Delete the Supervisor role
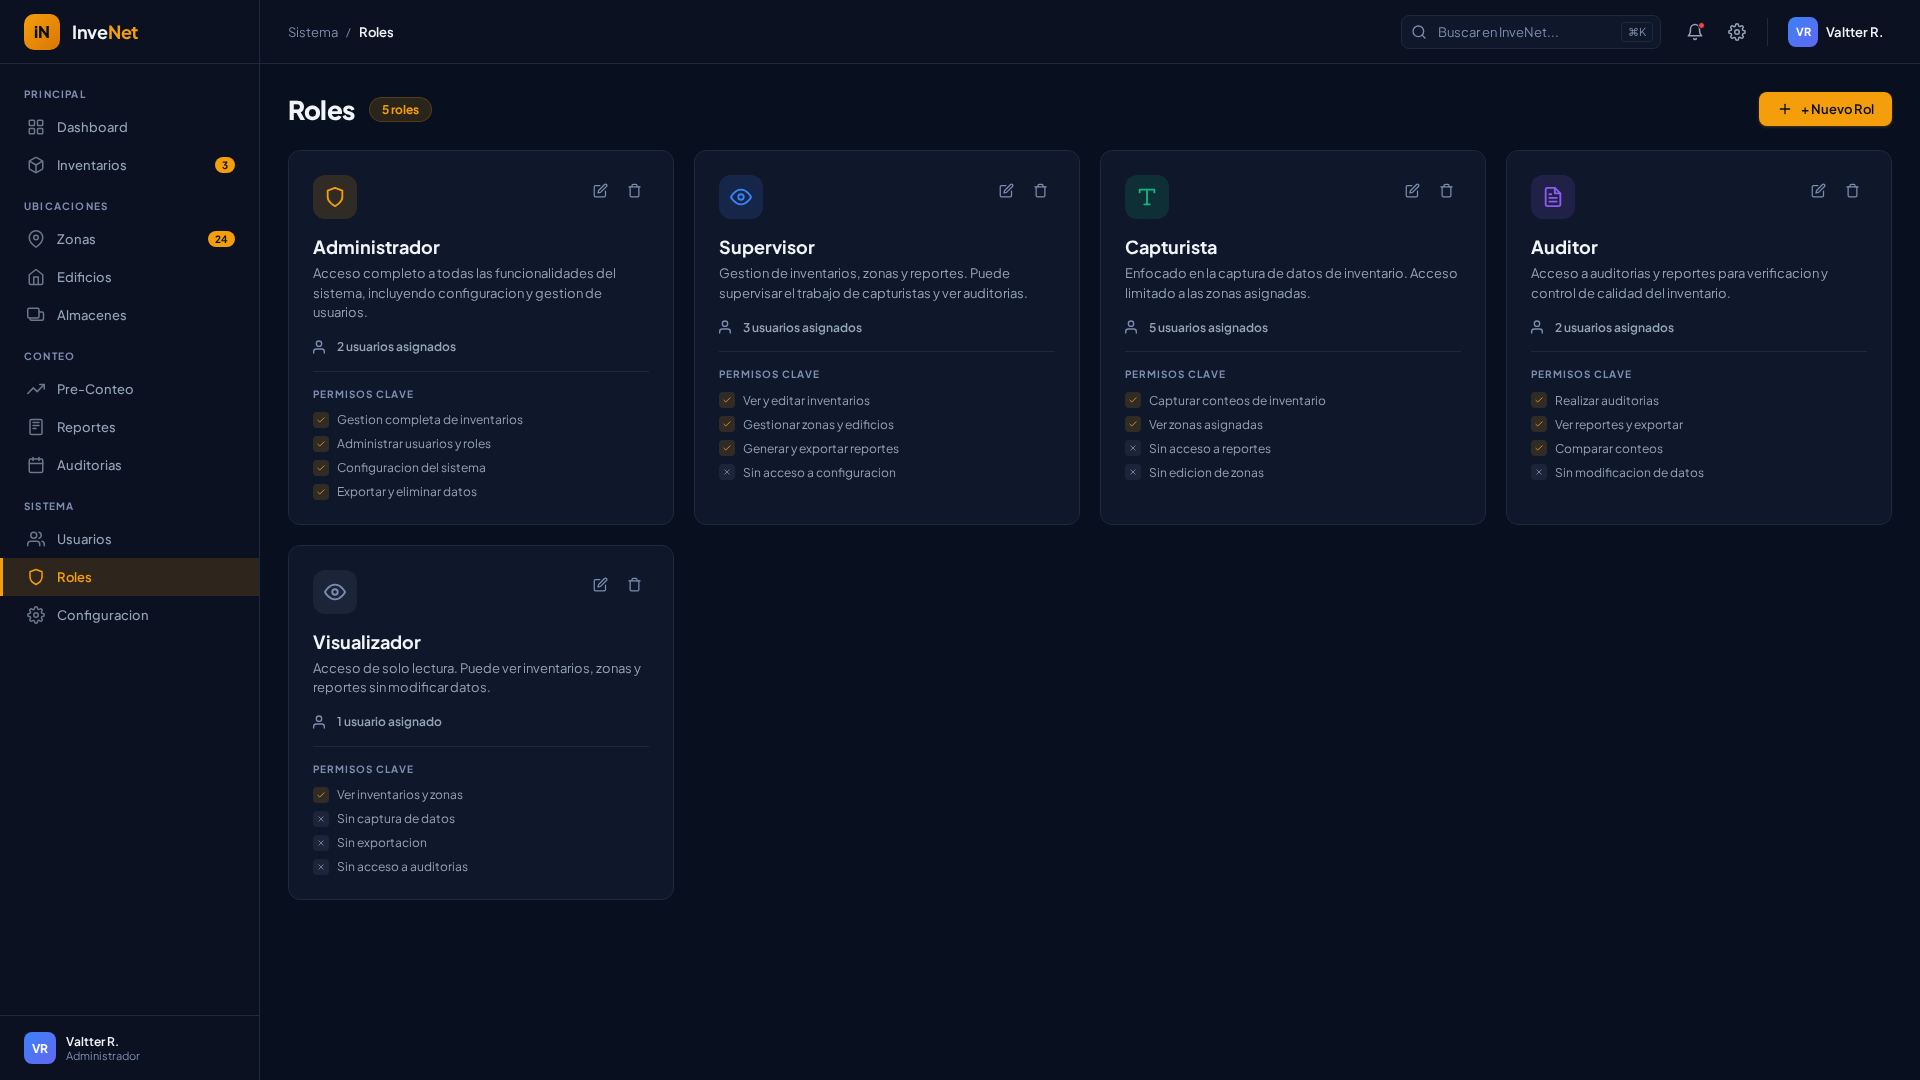The width and height of the screenshot is (1920, 1080). click(1040, 191)
